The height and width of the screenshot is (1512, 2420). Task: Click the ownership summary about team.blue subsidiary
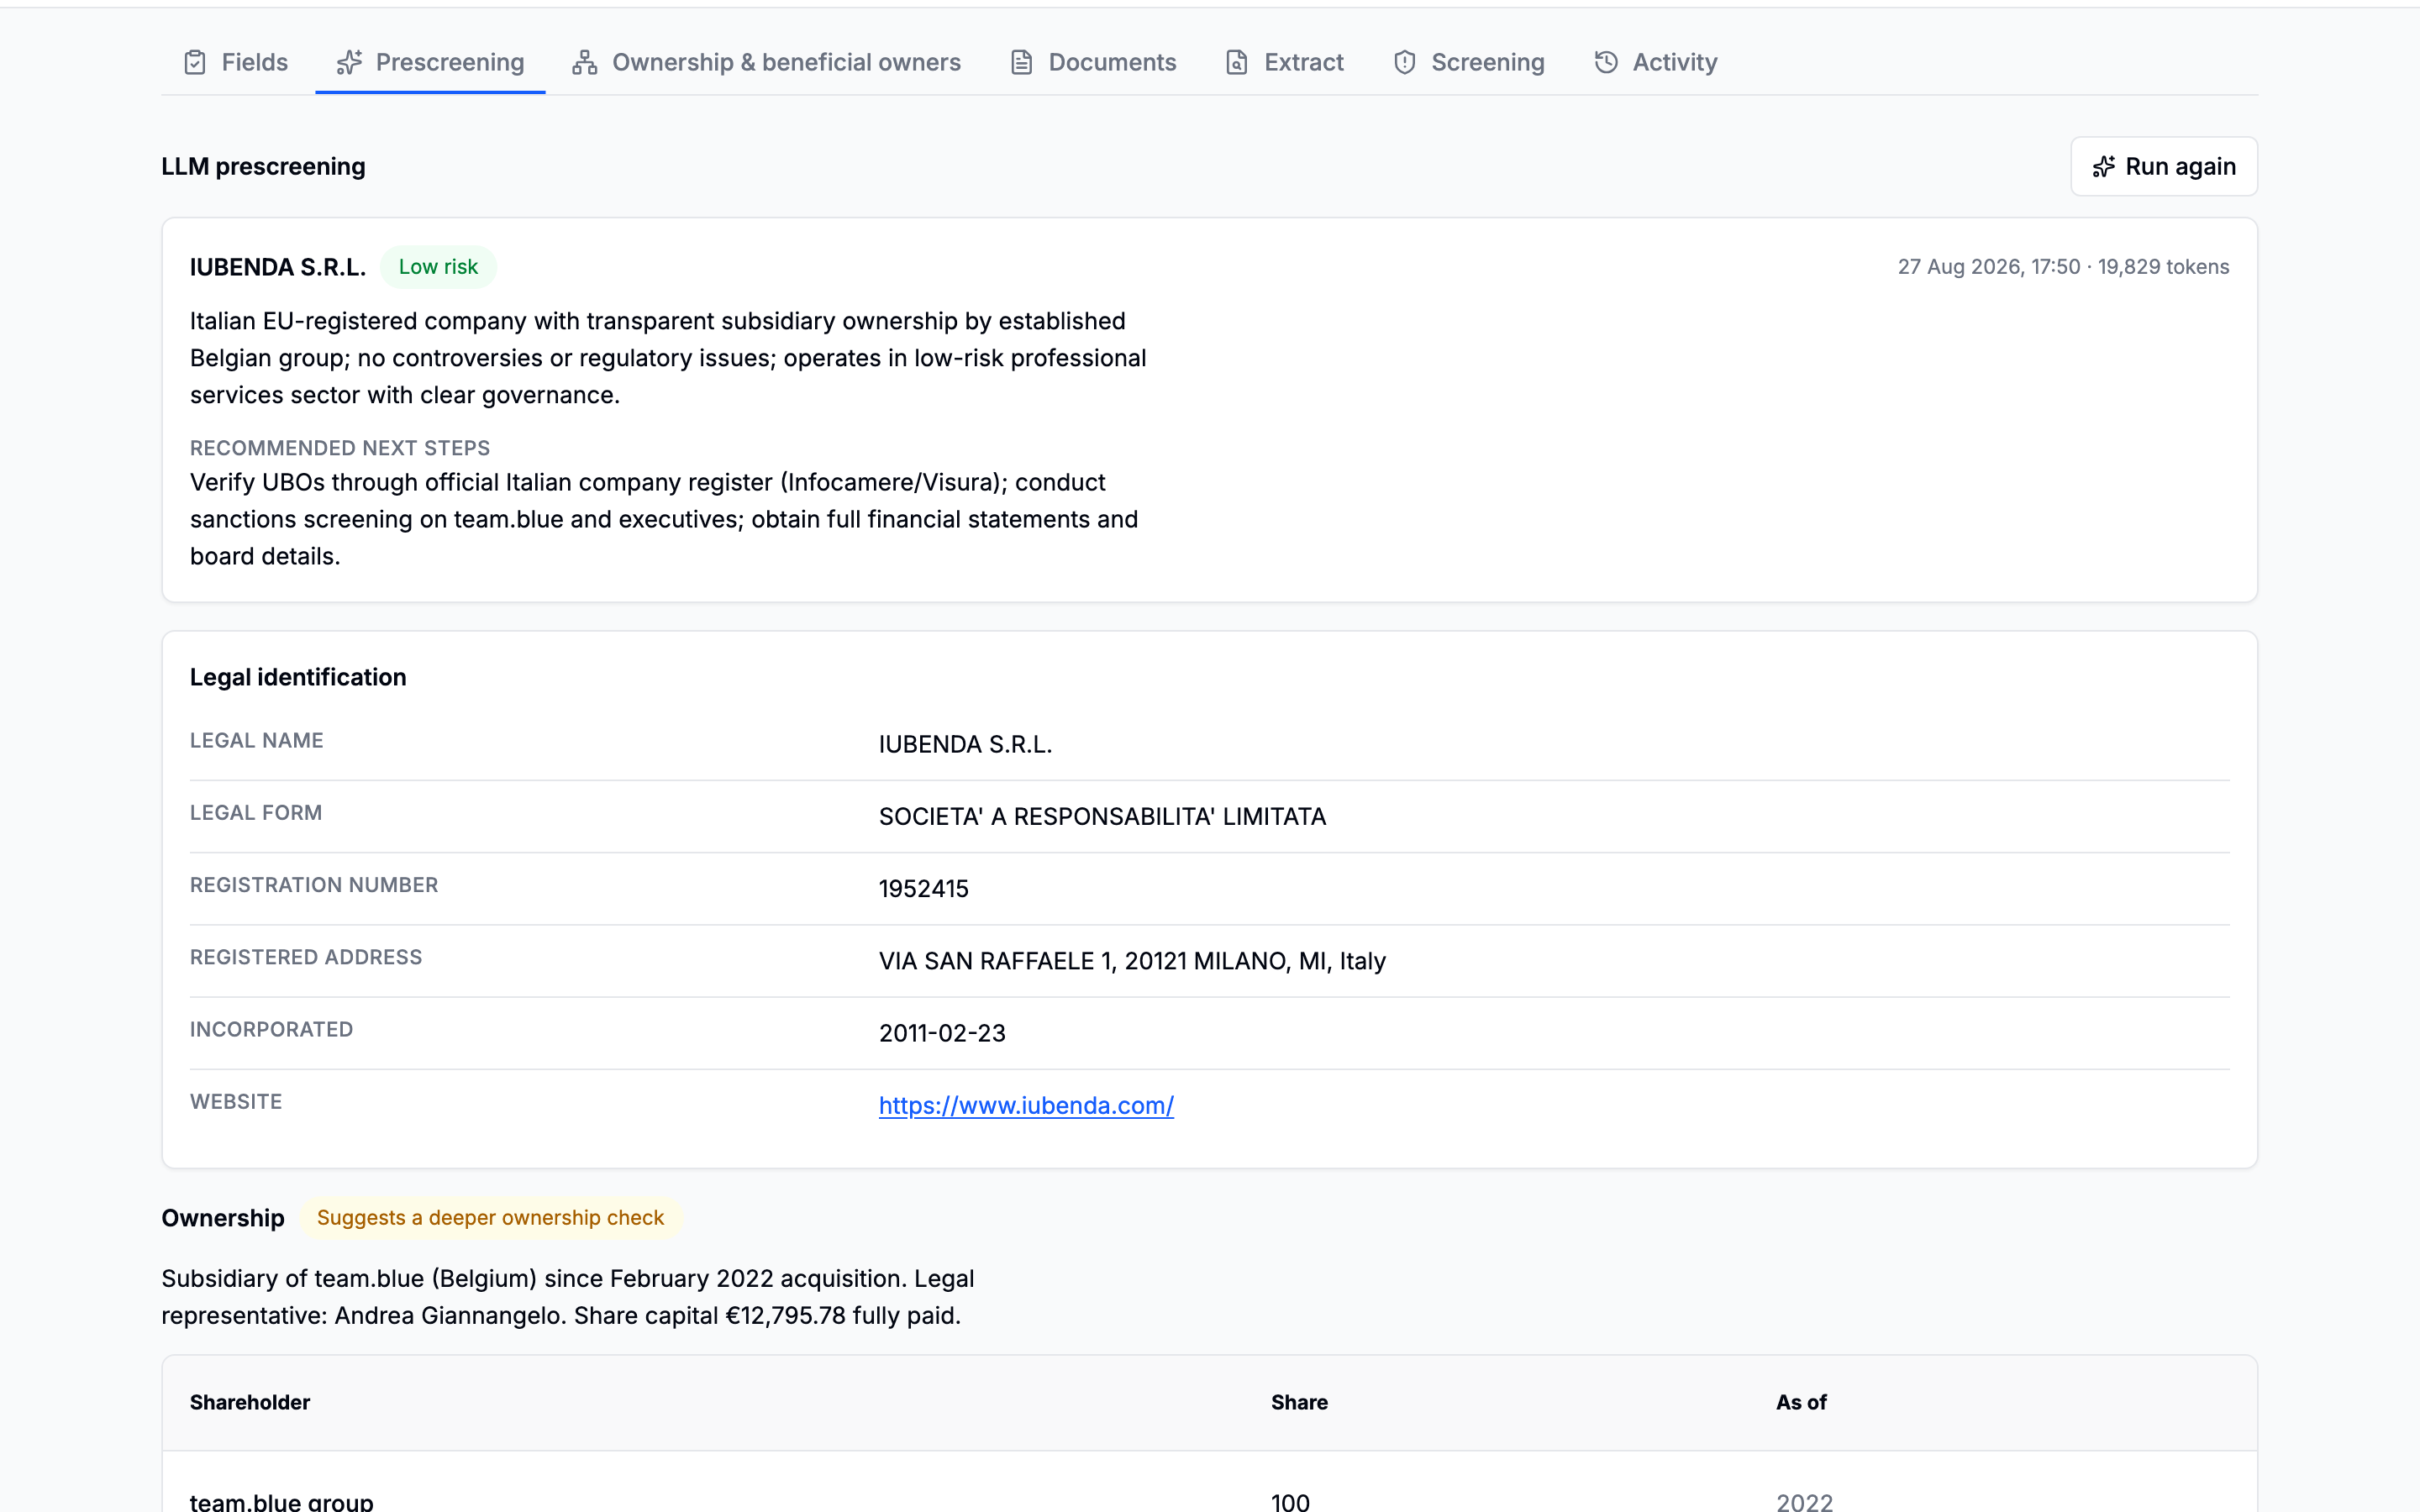(x=568, y=1297)
